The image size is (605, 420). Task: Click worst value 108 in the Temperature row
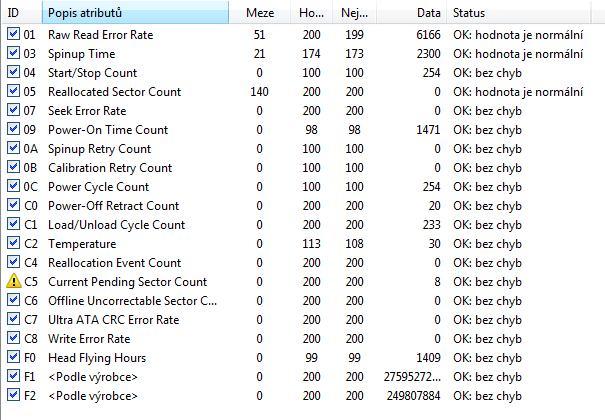pos(354,244)
